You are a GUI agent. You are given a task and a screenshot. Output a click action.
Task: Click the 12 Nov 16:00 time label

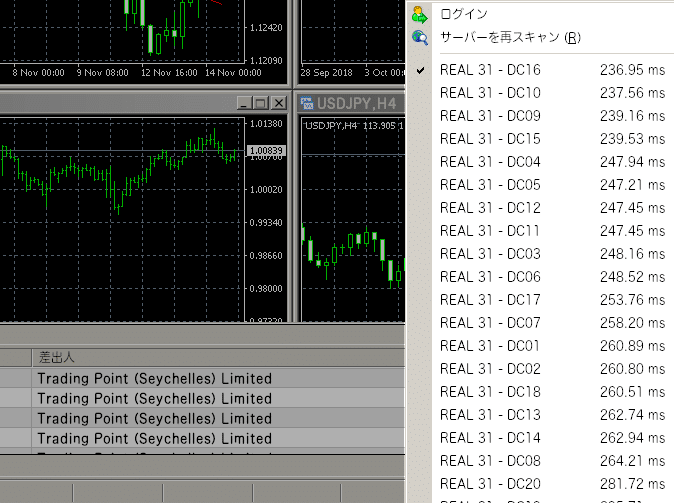[x=169, y=73]
